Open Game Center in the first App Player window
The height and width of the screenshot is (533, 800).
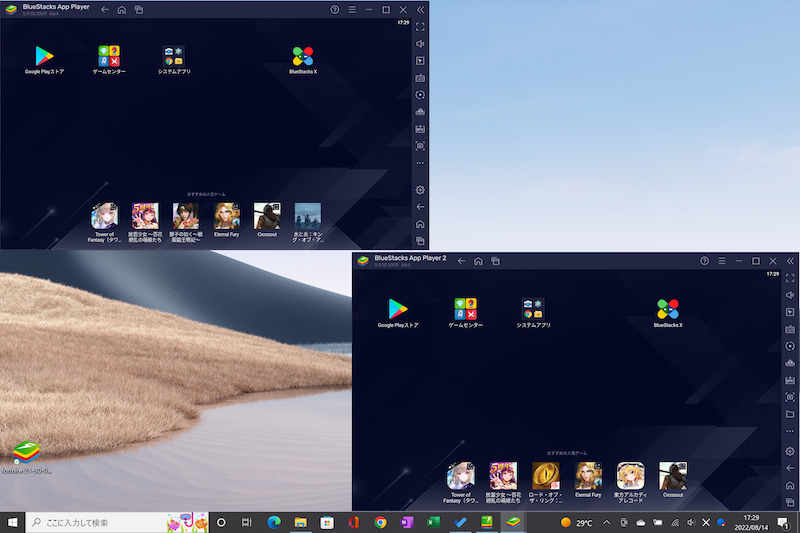click(x=109, y=56)
